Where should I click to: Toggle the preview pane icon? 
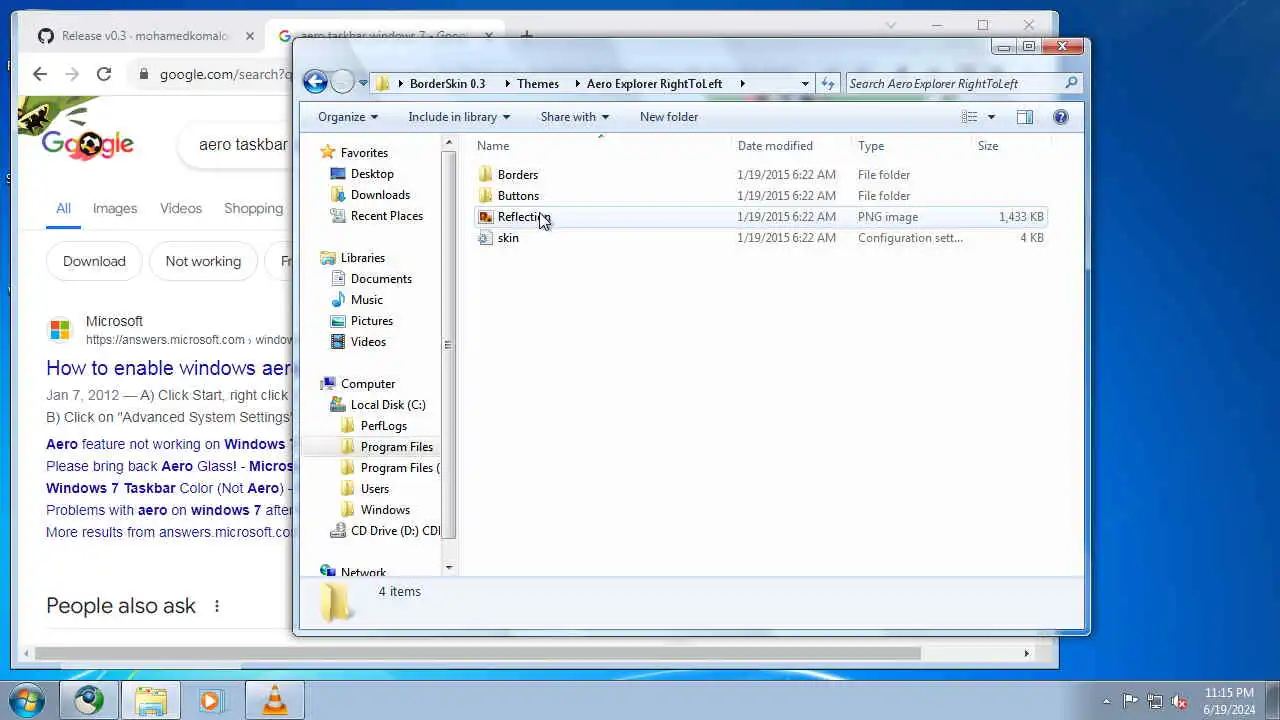coord(1025,117)
